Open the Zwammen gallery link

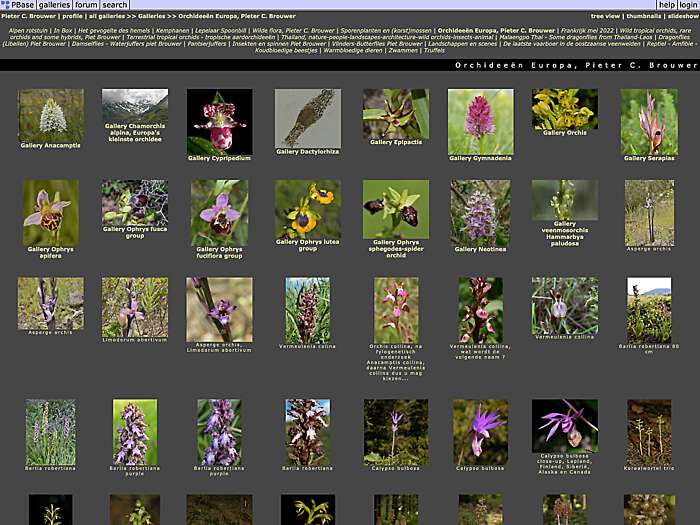click(x=403, y=50)
